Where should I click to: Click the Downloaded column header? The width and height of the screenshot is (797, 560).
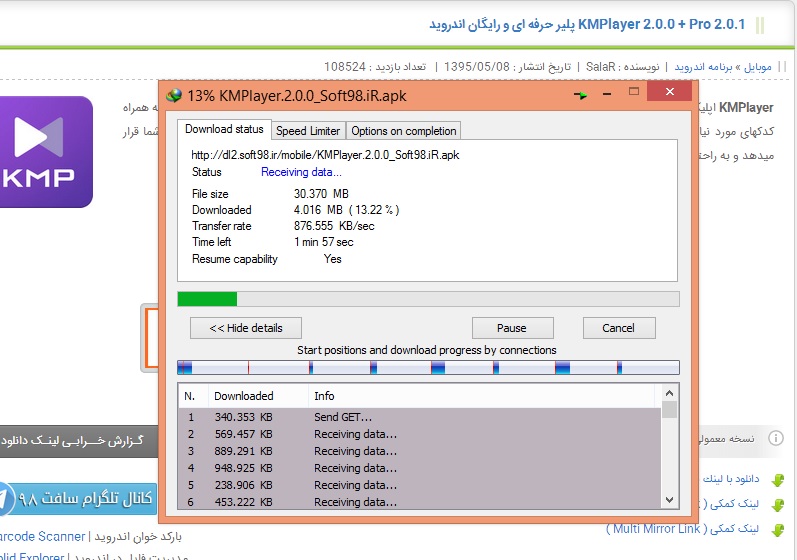(x=244, y=396)
